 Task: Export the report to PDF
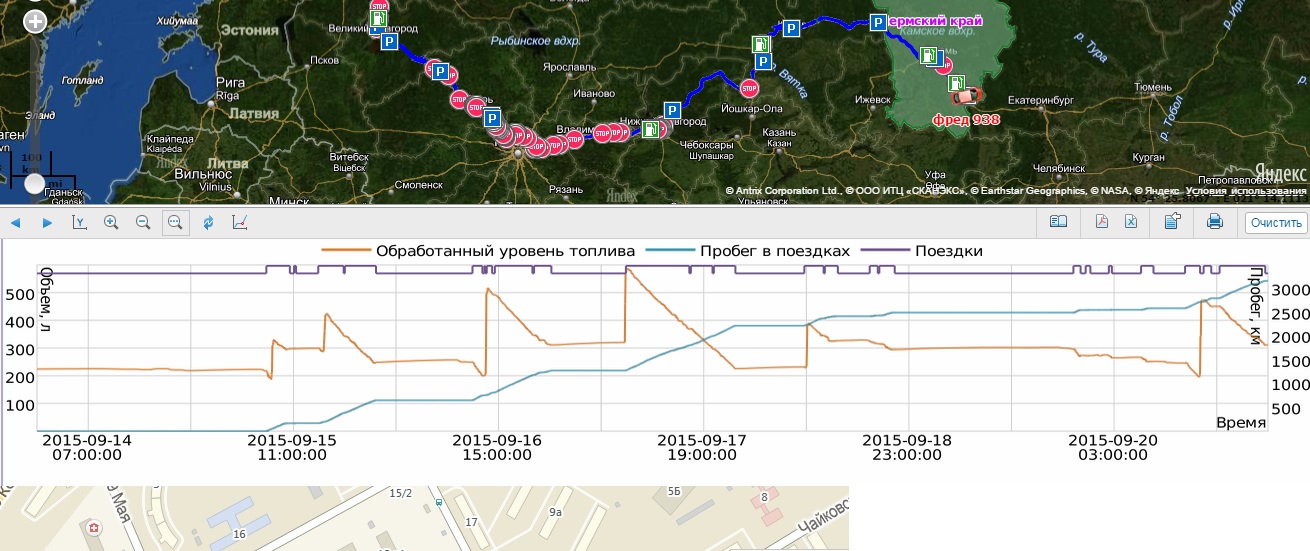(x=1103, y=222)
